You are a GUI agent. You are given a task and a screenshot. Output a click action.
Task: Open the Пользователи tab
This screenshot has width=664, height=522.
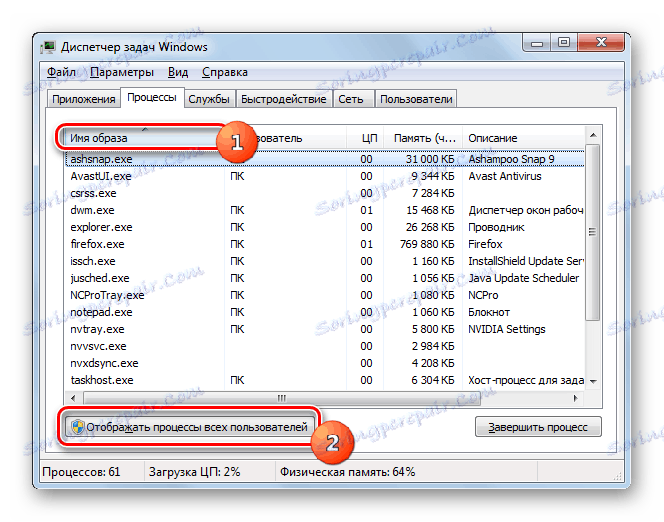(x=416, y=99)
